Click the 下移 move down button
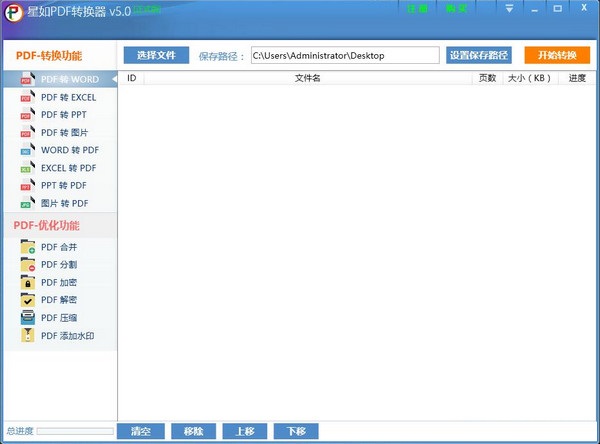The image size is (600, 444). tap(296, 431)
